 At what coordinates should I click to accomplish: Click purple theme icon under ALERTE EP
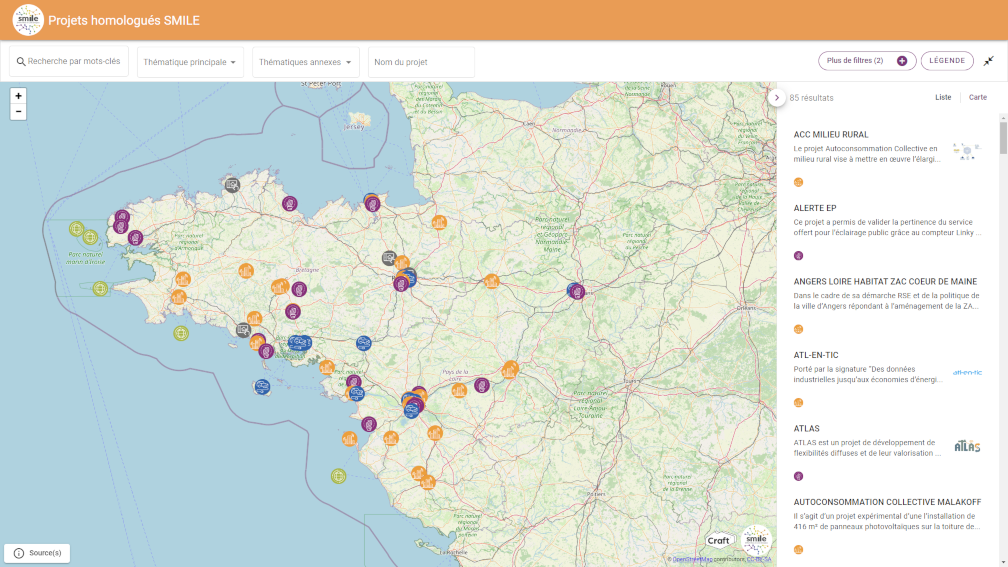click(x=798, y=256)
